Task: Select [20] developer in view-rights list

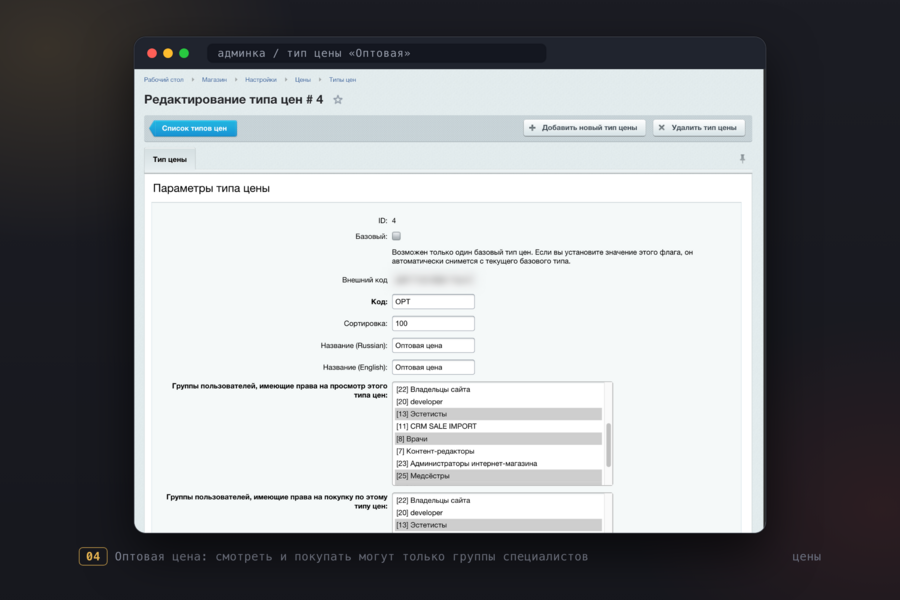Action: point(498,401)
